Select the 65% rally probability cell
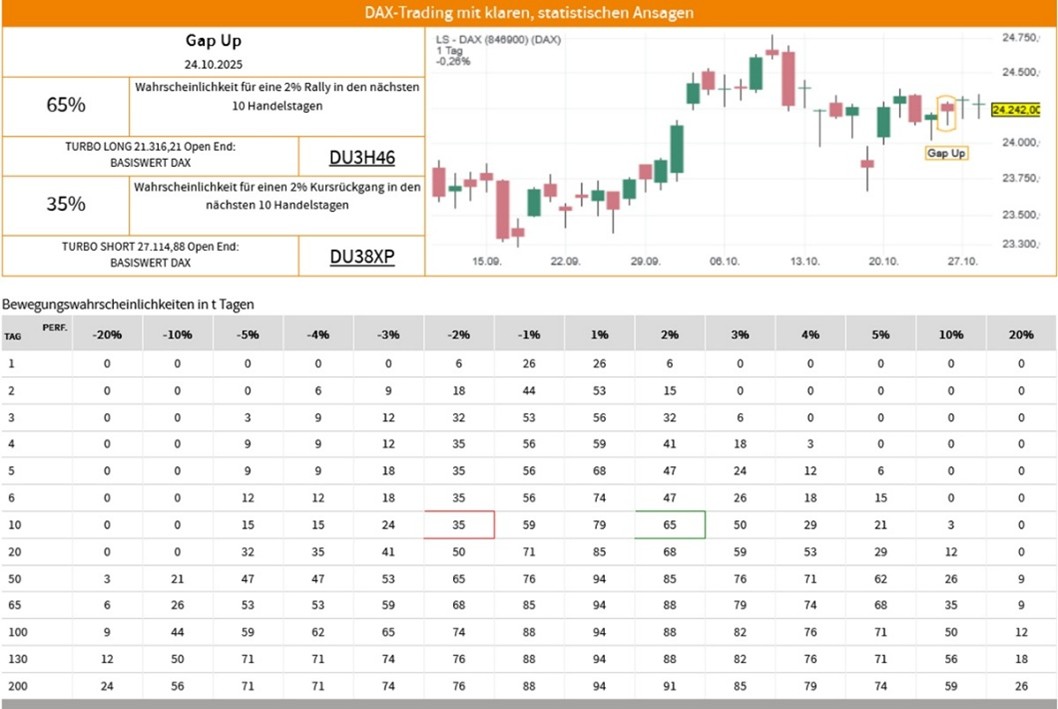 point(66,104)
